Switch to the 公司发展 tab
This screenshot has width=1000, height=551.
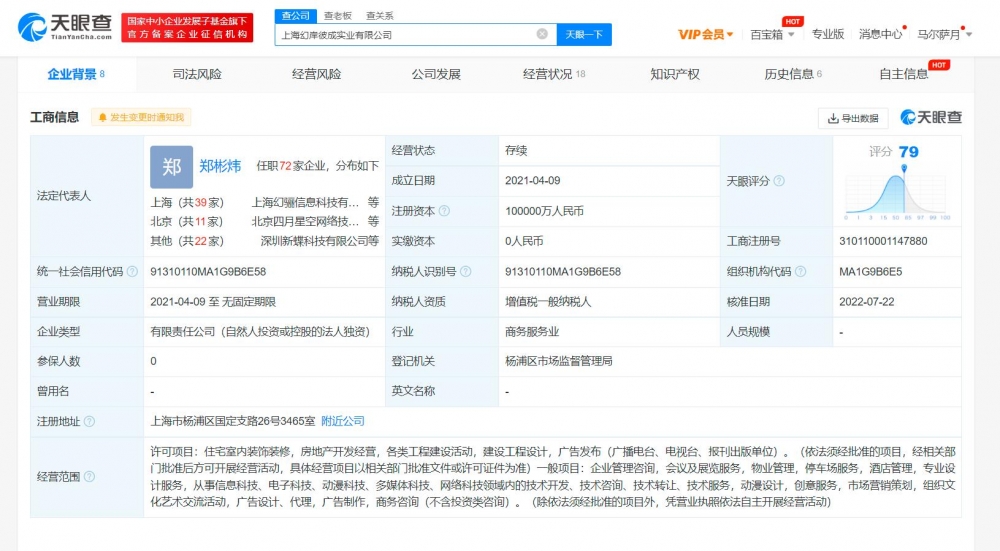[436, 74]
